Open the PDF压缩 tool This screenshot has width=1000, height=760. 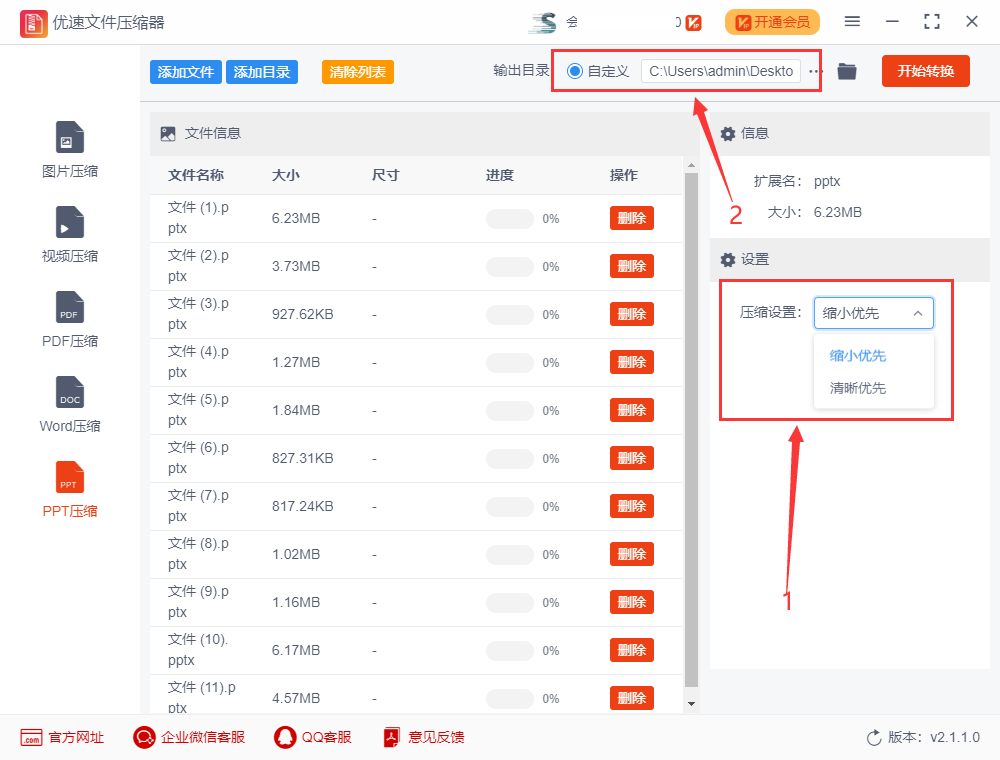(70, 319)
